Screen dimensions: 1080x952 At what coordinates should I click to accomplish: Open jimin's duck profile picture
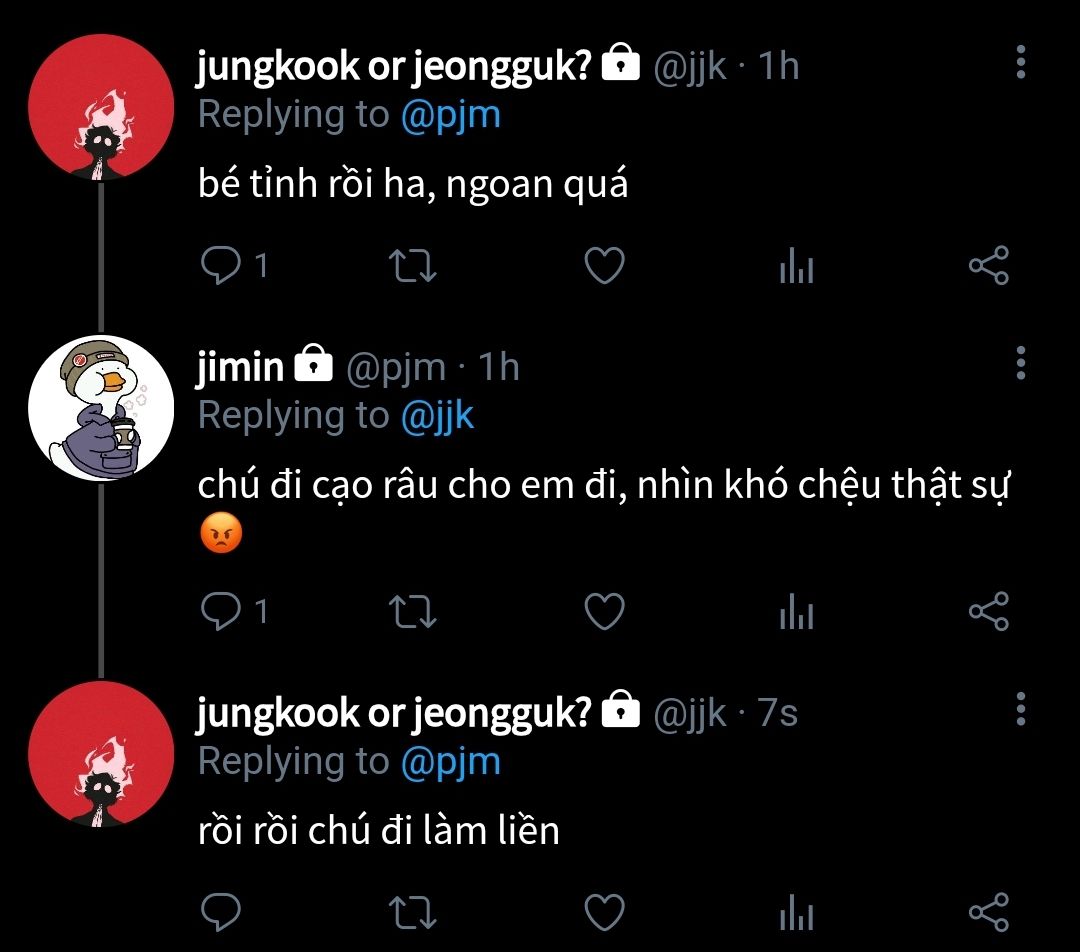pyautogui.click(x=100, y=407)
